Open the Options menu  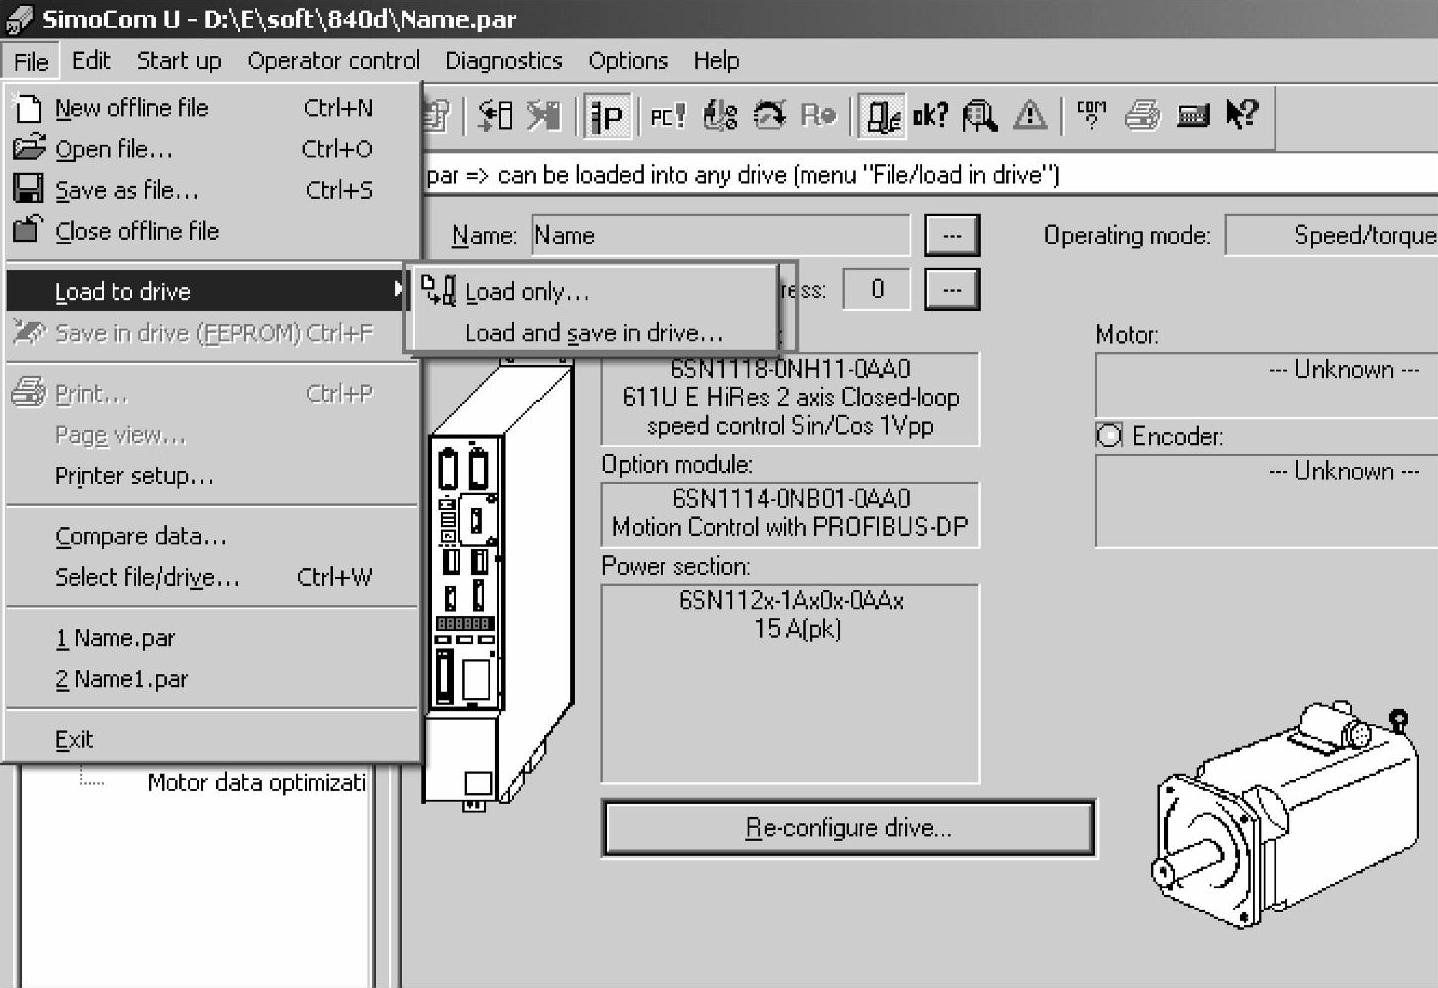tap(628, 61)
